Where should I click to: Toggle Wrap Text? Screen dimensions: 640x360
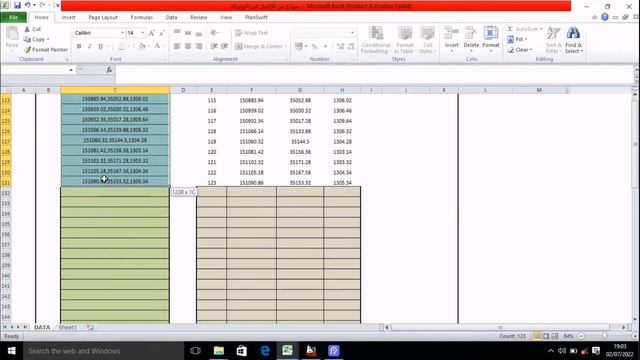point(251,33)
